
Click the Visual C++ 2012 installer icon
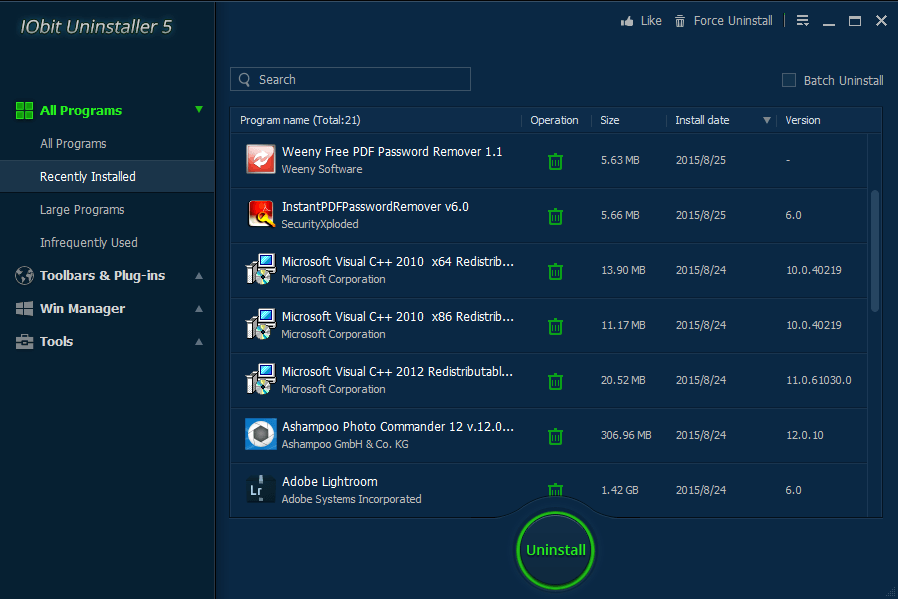tap(261, 379)
